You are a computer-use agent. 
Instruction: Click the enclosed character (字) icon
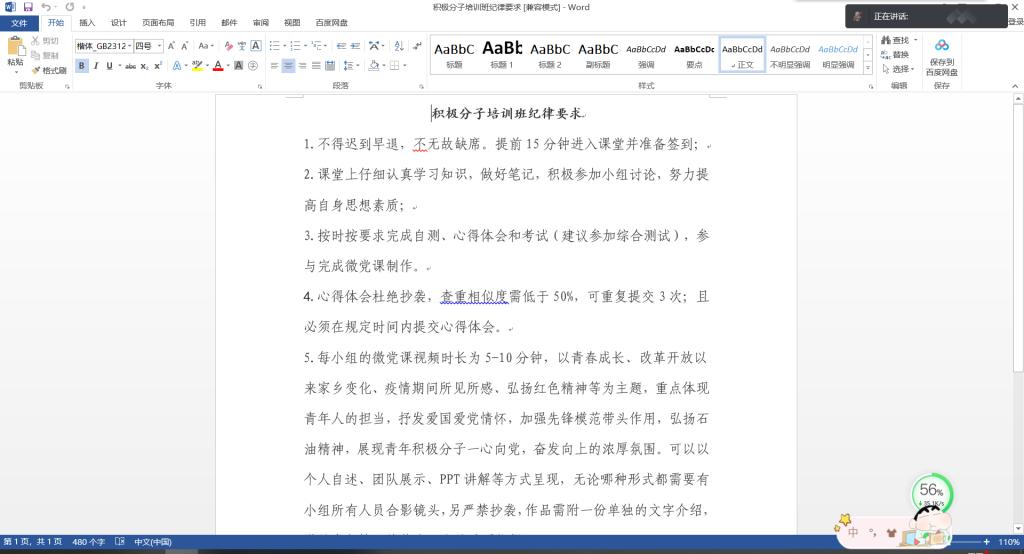click(x=253, y=65)
